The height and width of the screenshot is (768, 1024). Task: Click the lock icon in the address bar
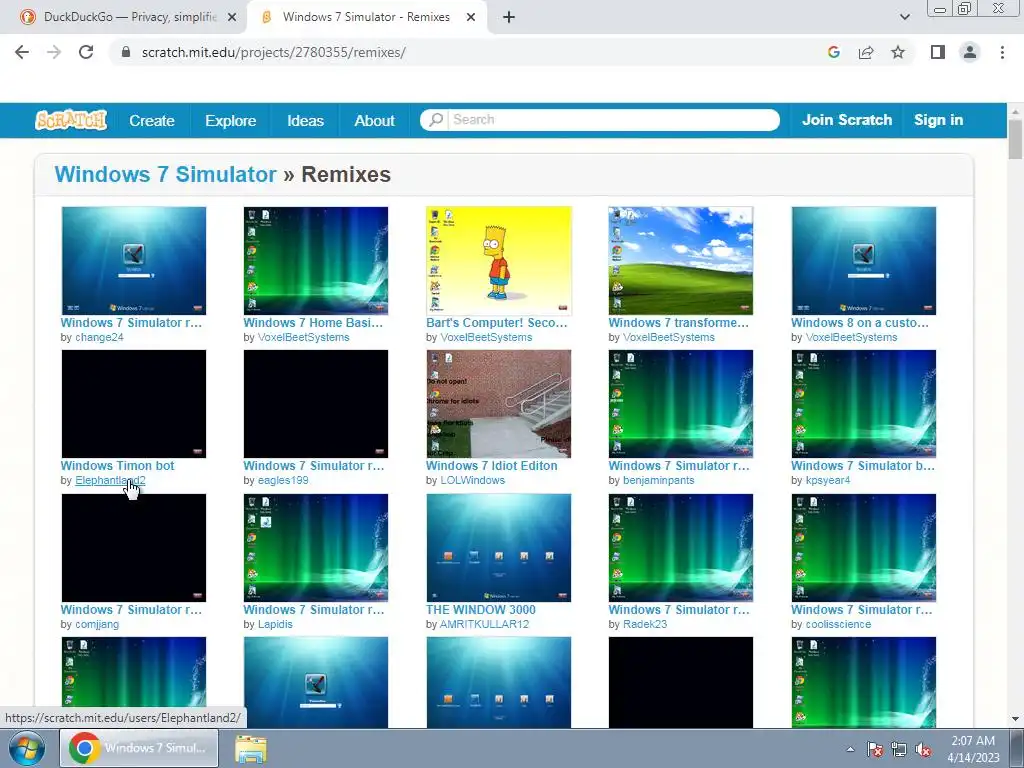coord(127,52)
